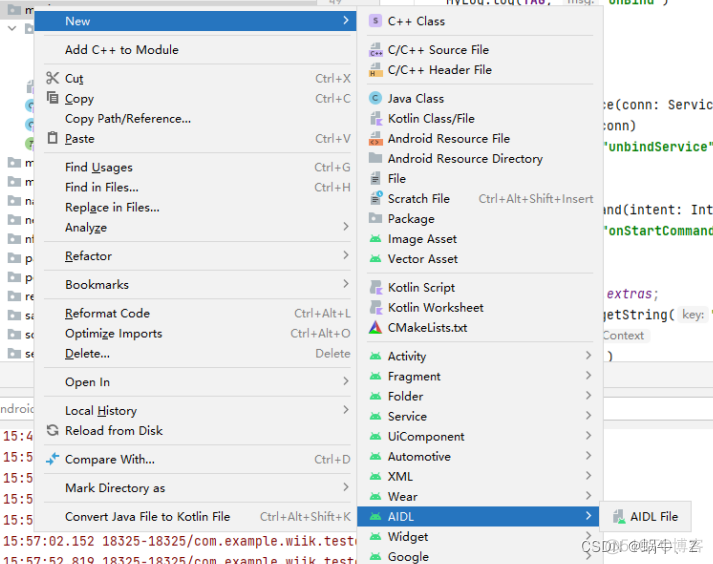Viewport: 713px width, 564px height.
Task: Expand the Activity submenu arrow
Action: coord(589,356)
